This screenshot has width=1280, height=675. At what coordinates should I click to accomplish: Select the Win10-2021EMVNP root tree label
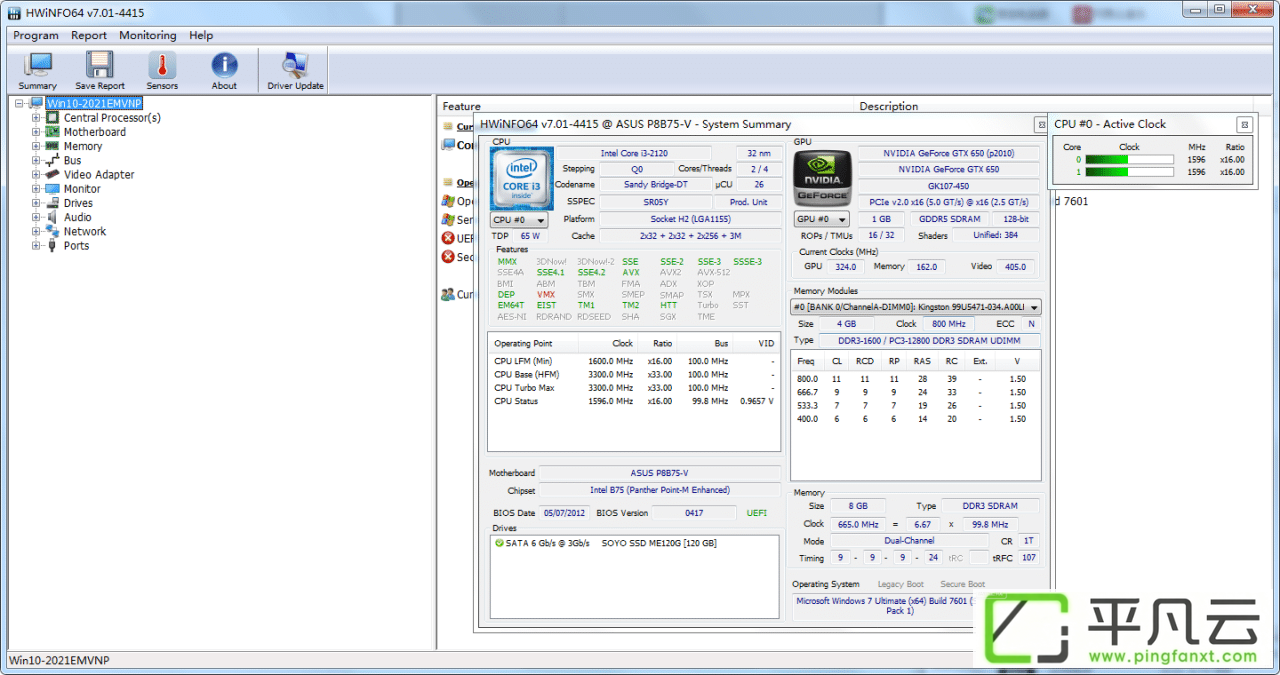[94, 103]
